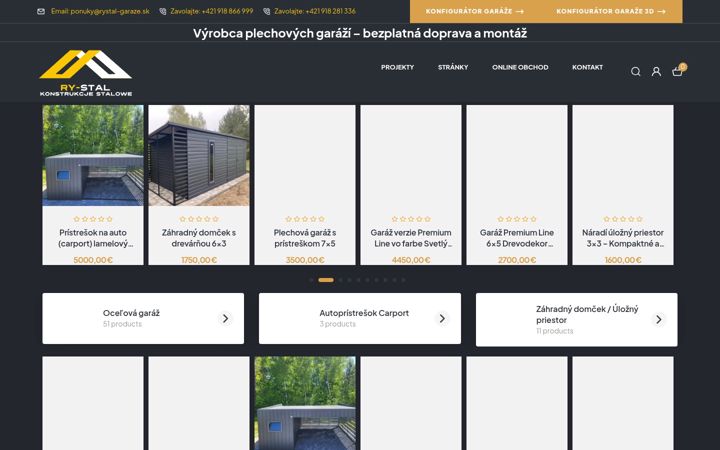This screenshot has height=450, width=720.
Task: Click phone icon beside +421 918 866 999
Action: pyautogui.click(x=163, y=11)
